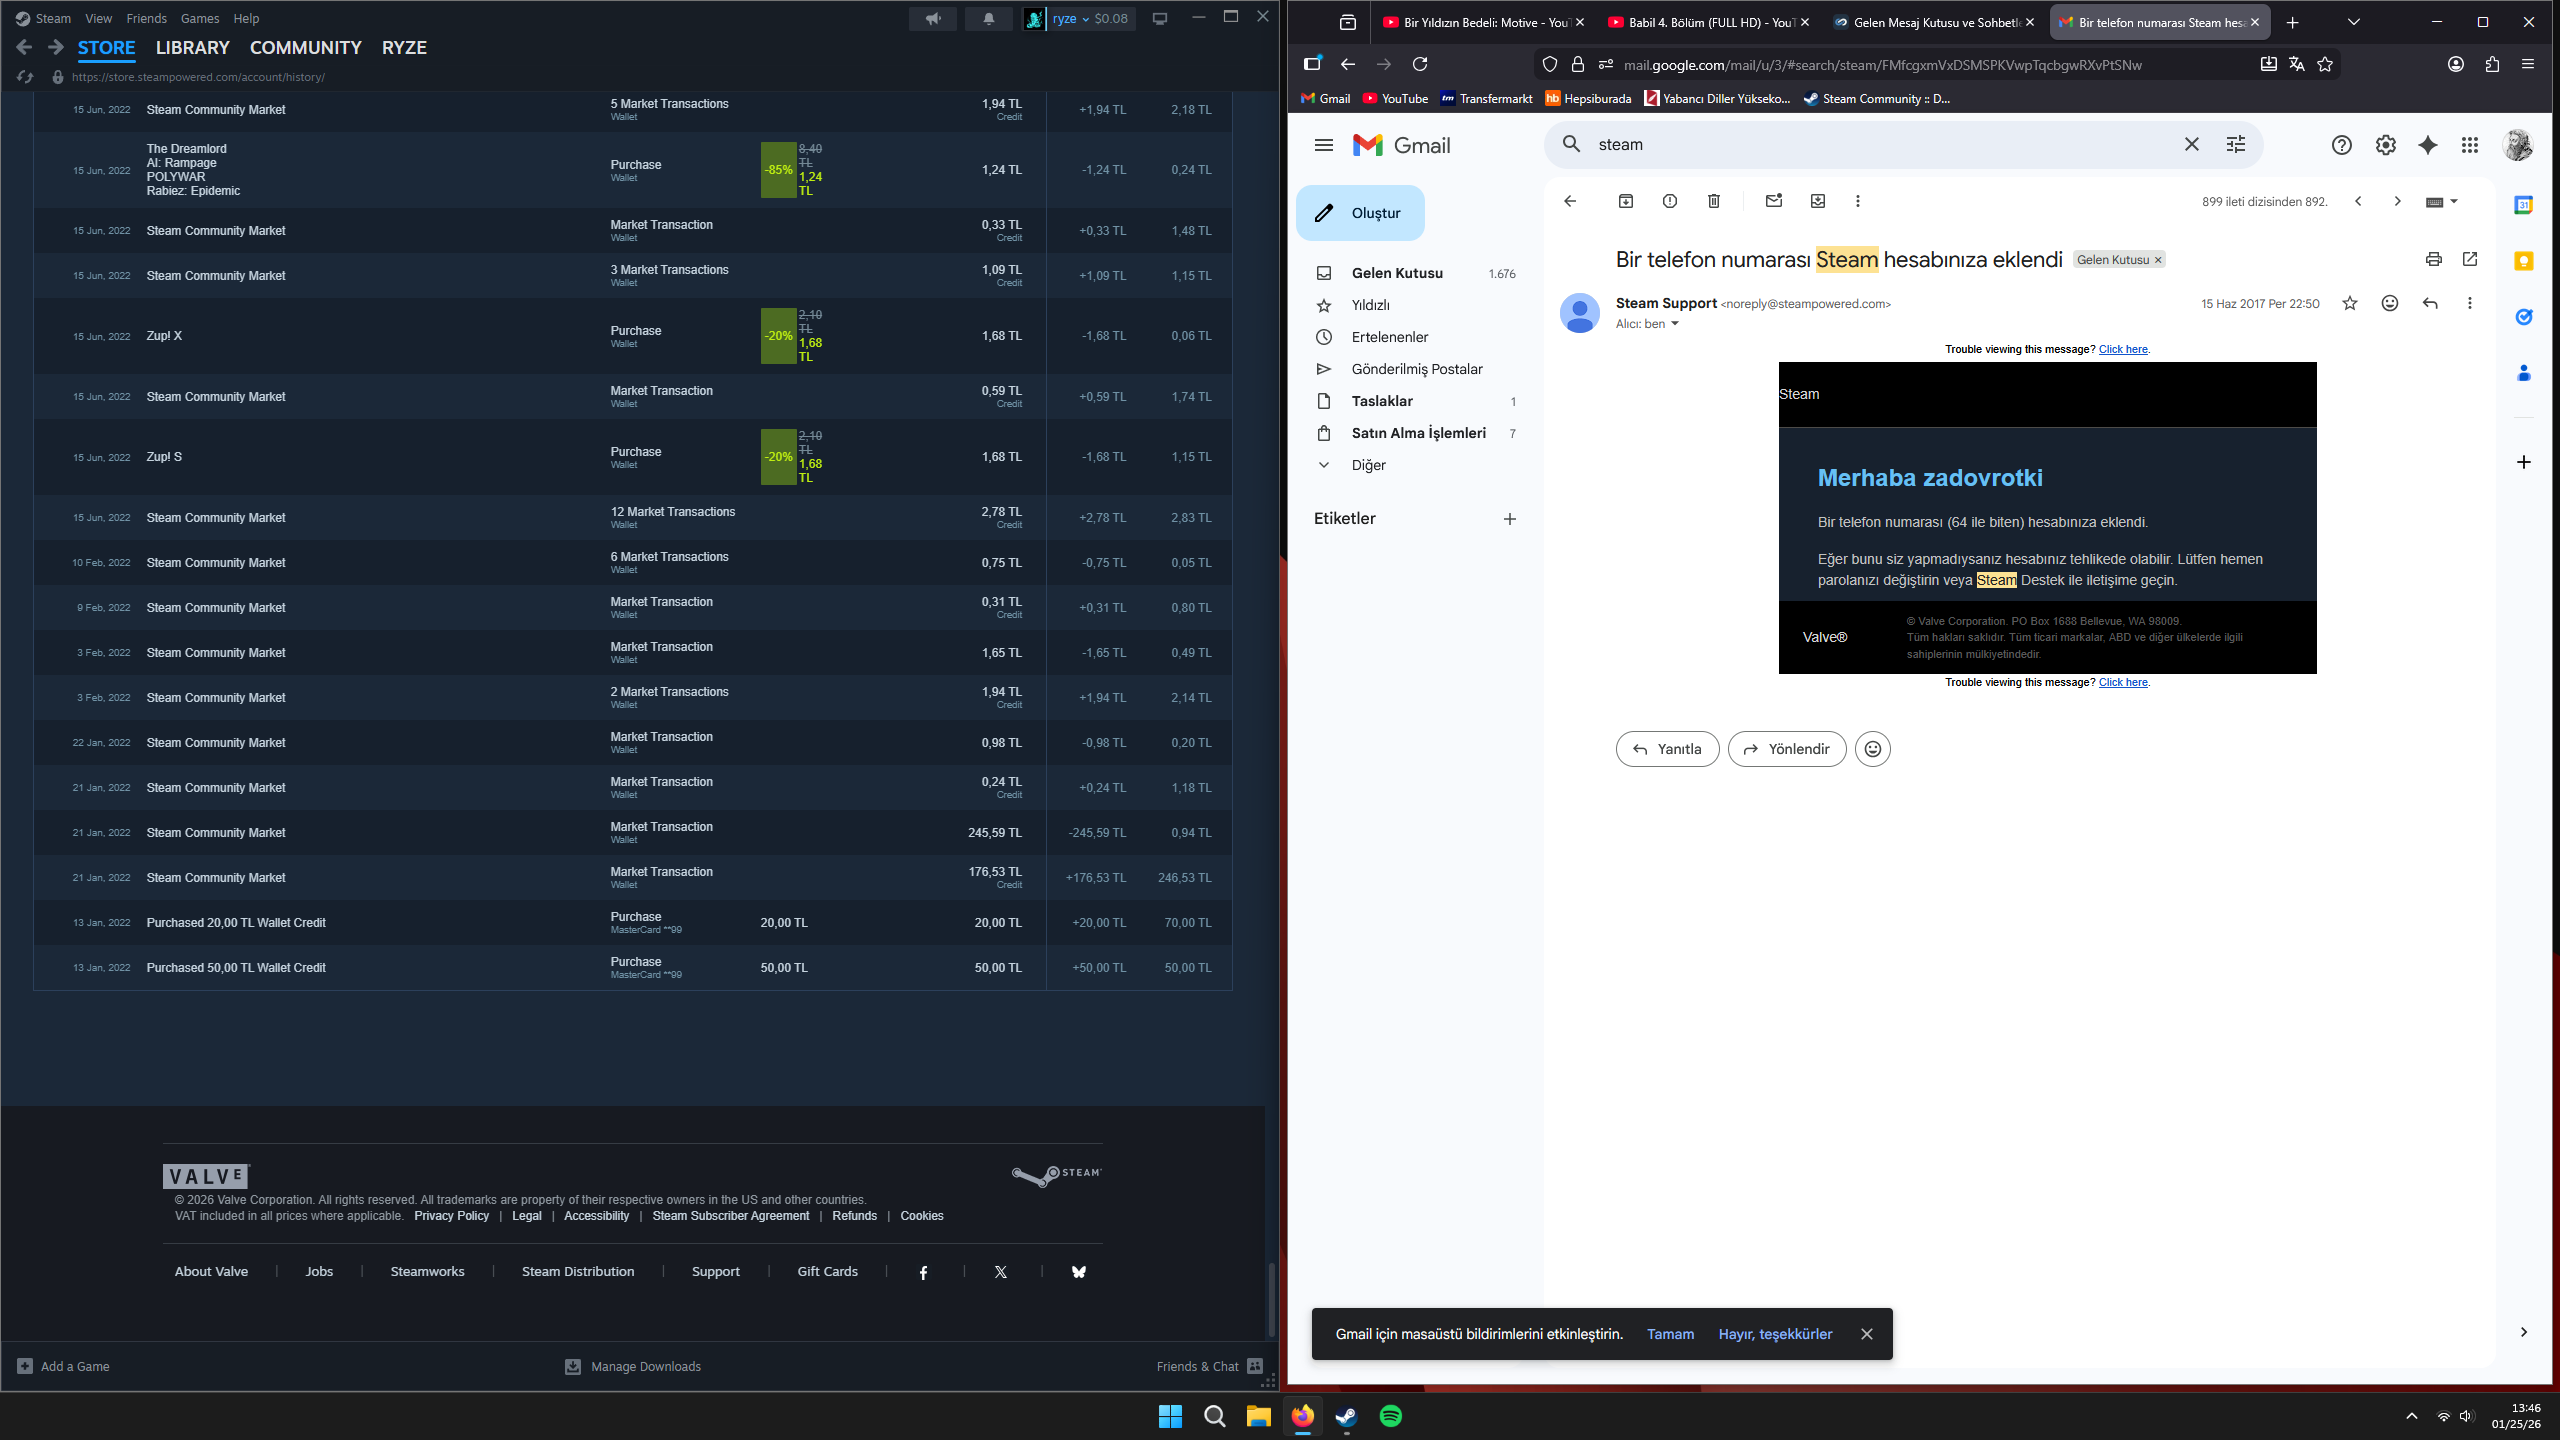
Task: Print the Steam Support email
Action: (2434, 260)
